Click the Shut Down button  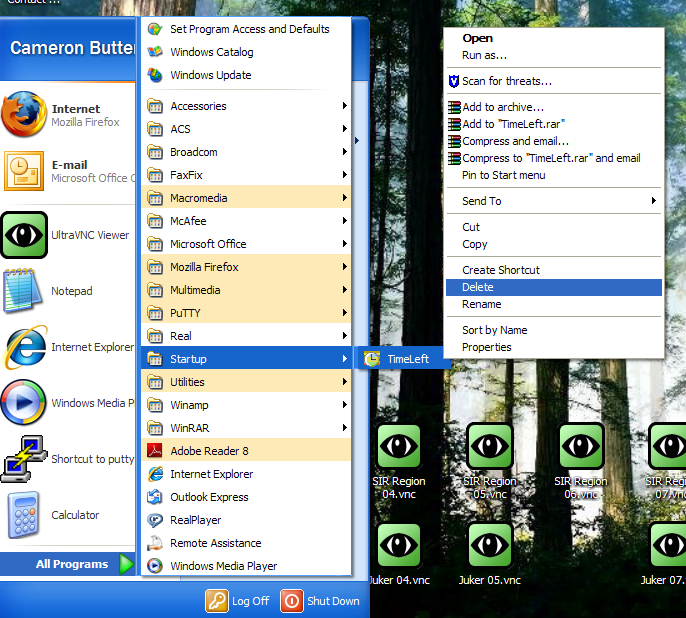320,601
